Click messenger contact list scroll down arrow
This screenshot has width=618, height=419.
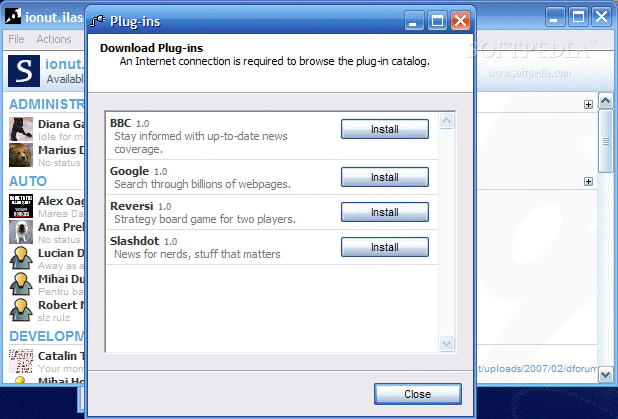pos(606,374)
